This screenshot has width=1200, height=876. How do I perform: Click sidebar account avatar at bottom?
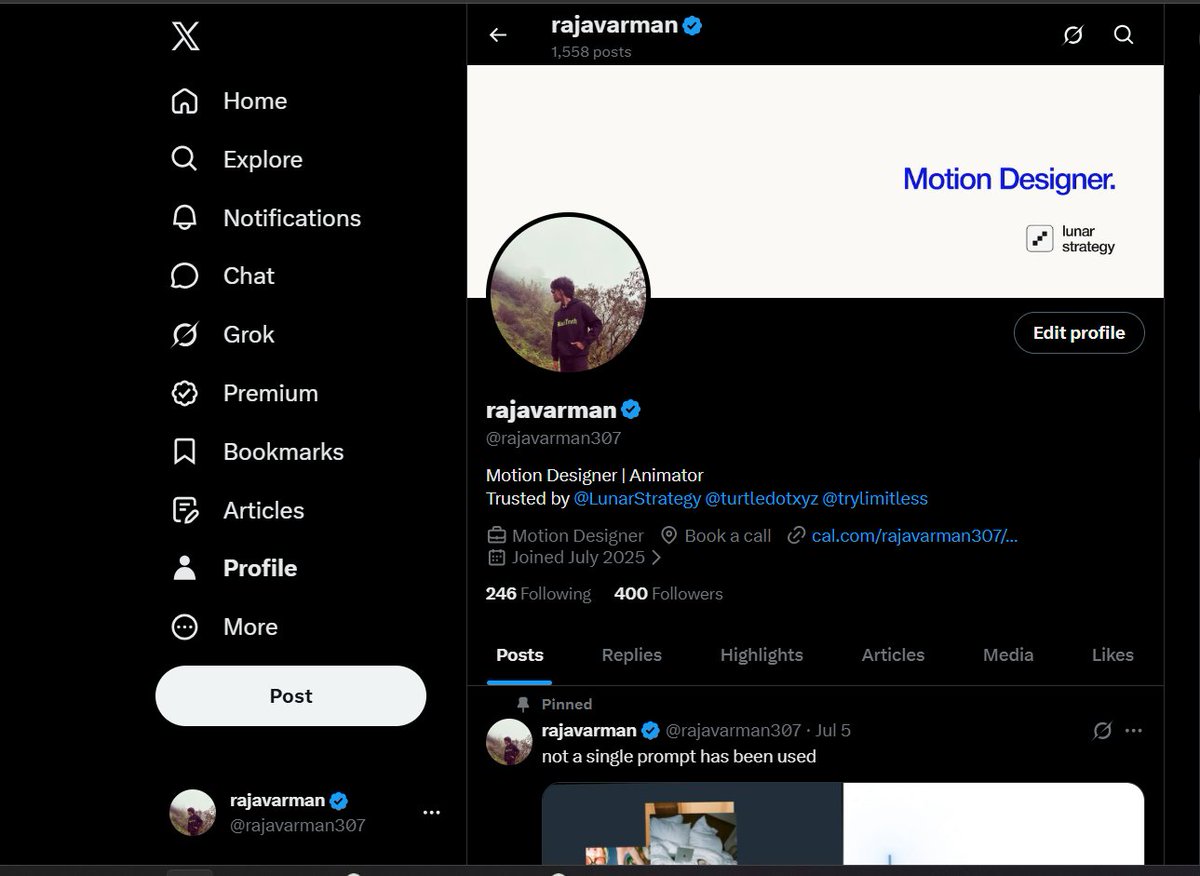pyautogui.click(x=193, y=813)
